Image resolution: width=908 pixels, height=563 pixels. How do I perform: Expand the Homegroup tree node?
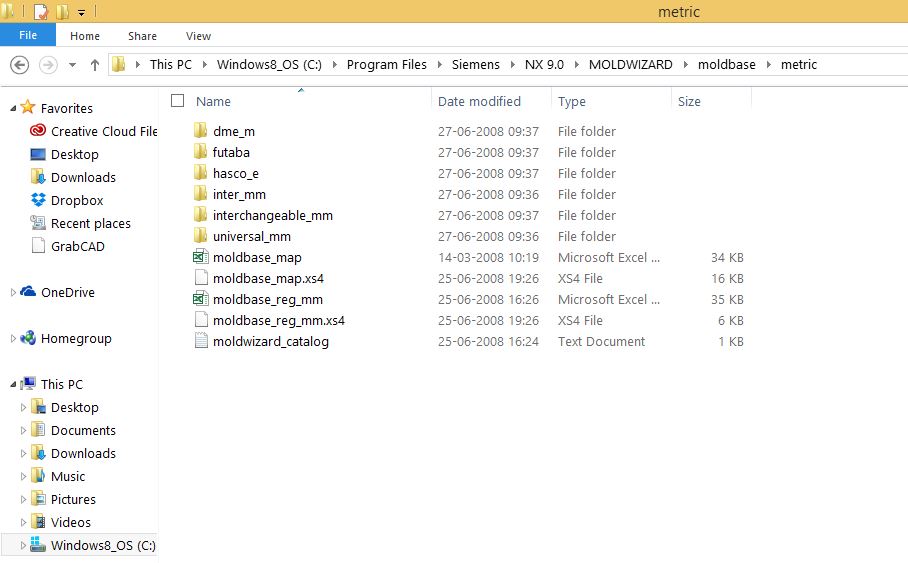point(13,338)
